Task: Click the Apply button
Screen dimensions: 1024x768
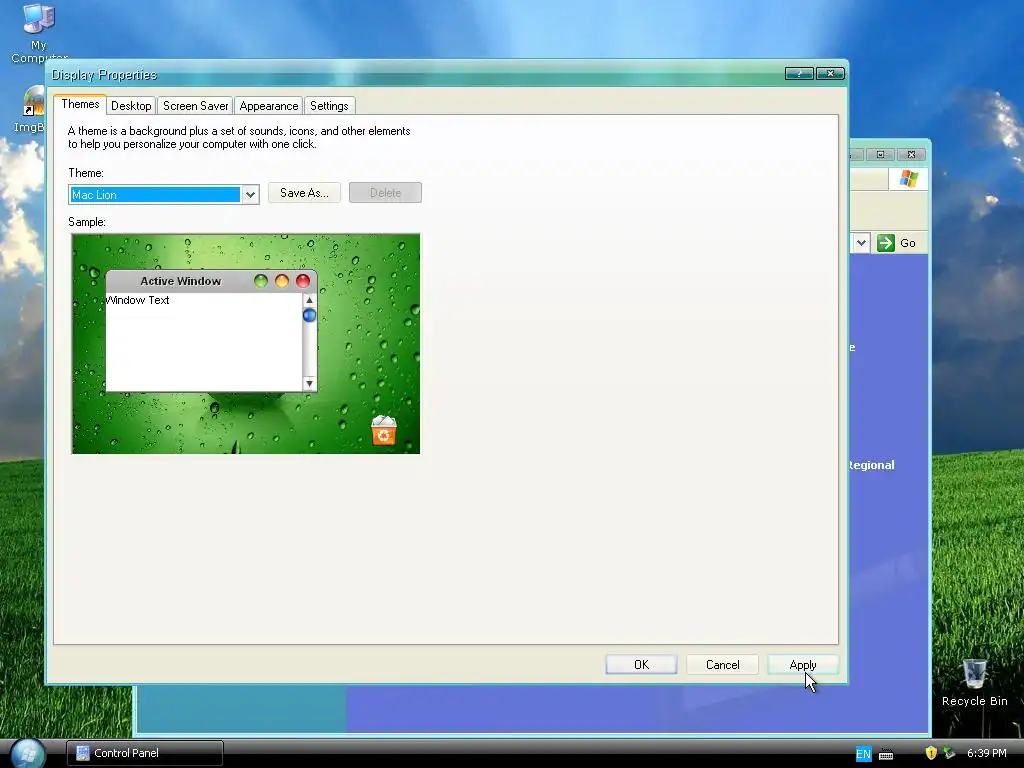Action: [x=803, y=665]
